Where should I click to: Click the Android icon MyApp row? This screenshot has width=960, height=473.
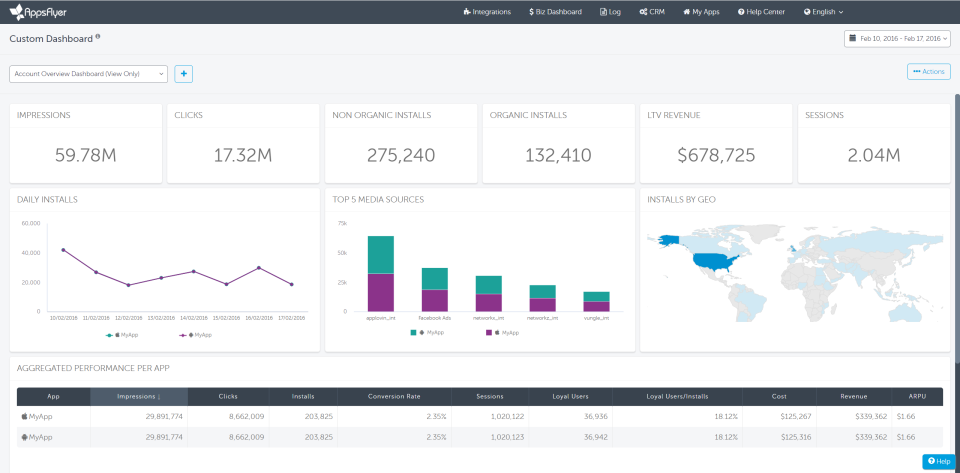coord(37,437)
